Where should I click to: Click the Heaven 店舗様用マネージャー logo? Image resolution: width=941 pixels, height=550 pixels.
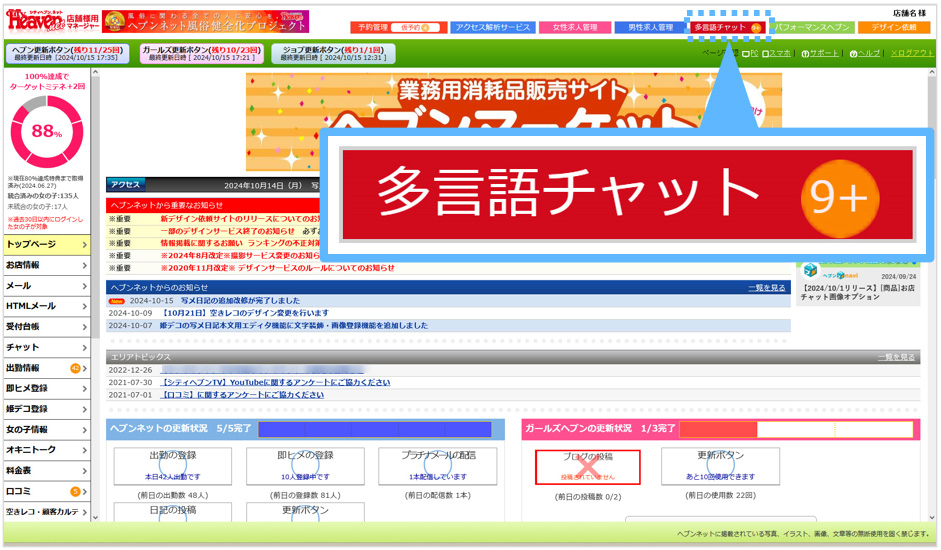point(50,21)
